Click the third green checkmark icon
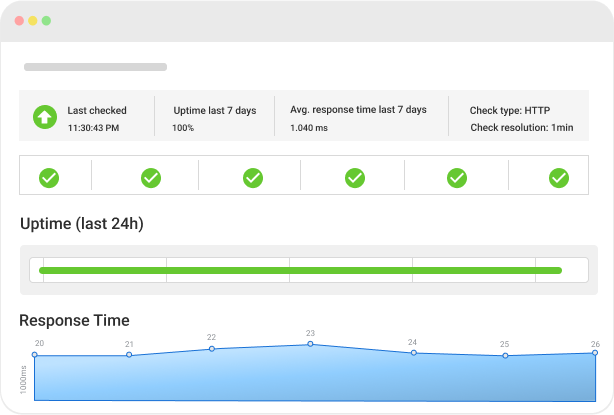This screenshot has height=415, width=614. 253,178
